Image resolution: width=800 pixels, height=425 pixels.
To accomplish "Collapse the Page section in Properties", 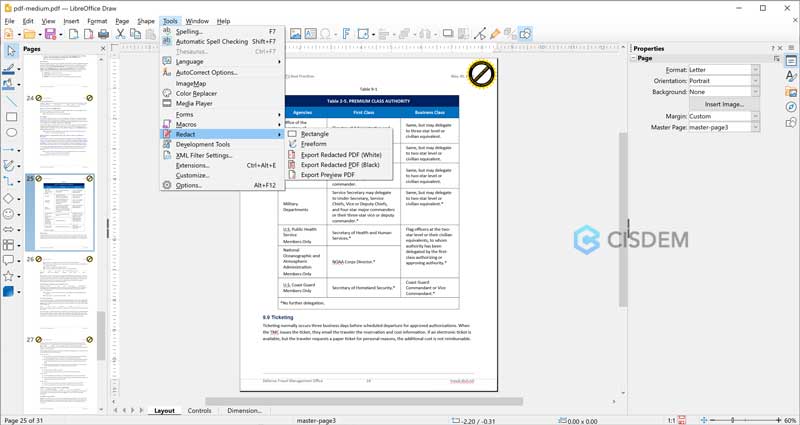I will pos(634,58).
